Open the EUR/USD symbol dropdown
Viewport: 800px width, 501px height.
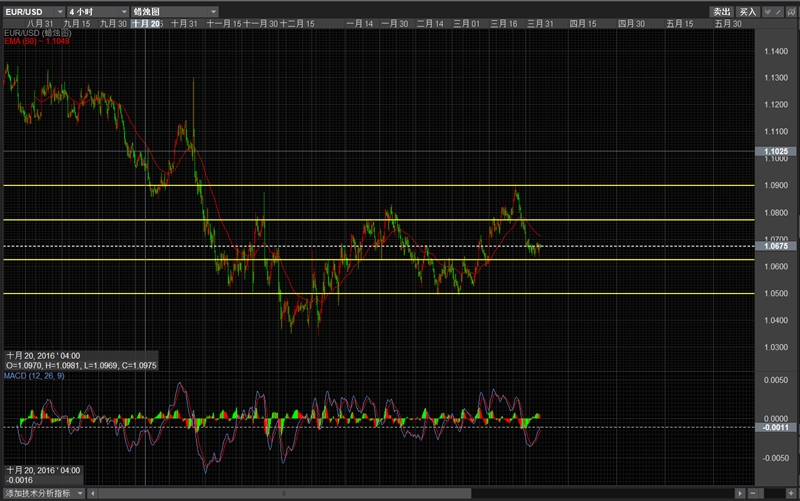point(34,11)
